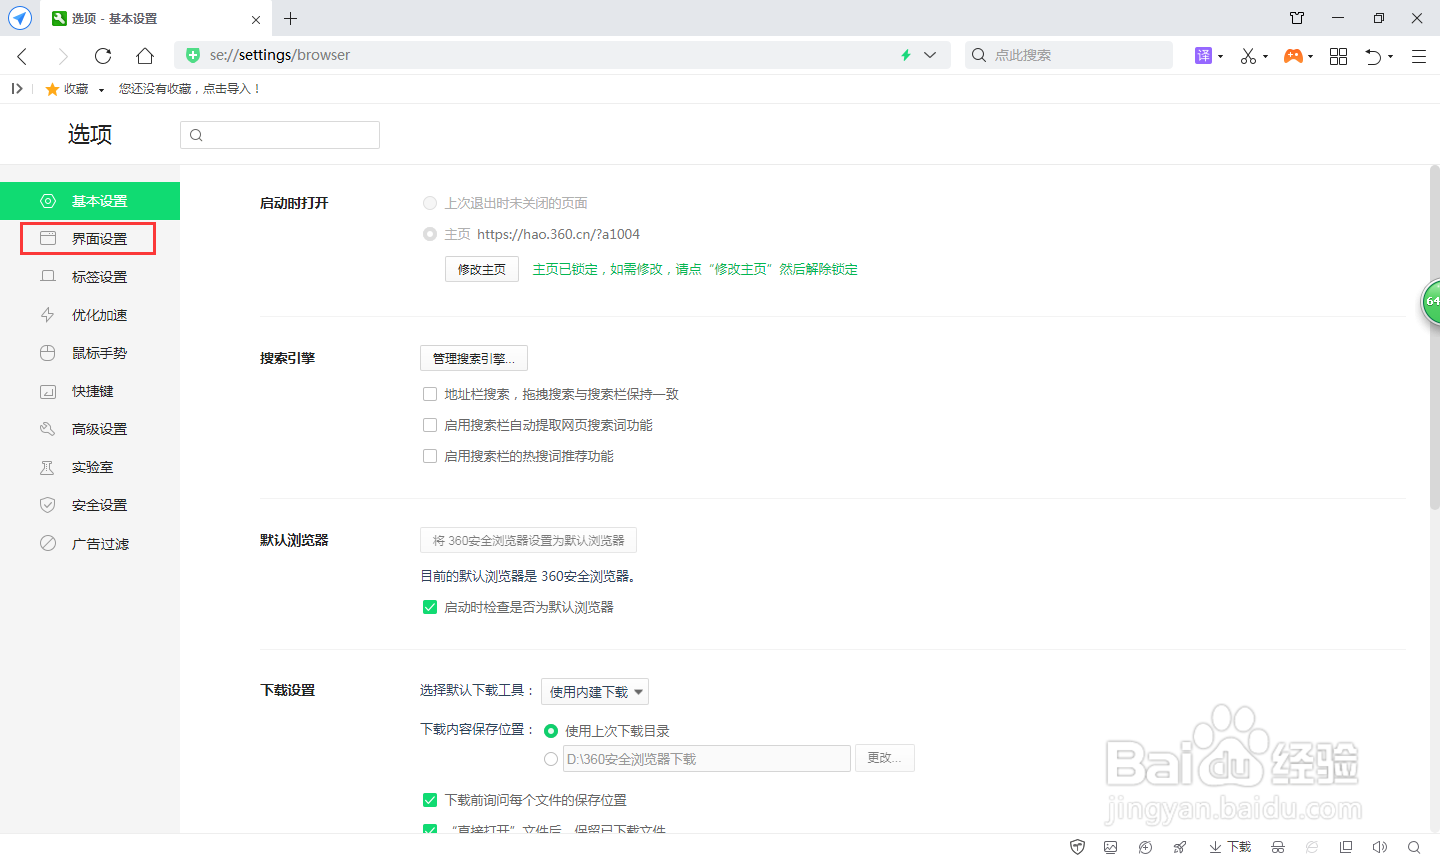Open the game controller icon
This screenshot has width=1440, height=858.
[1294, 56]
